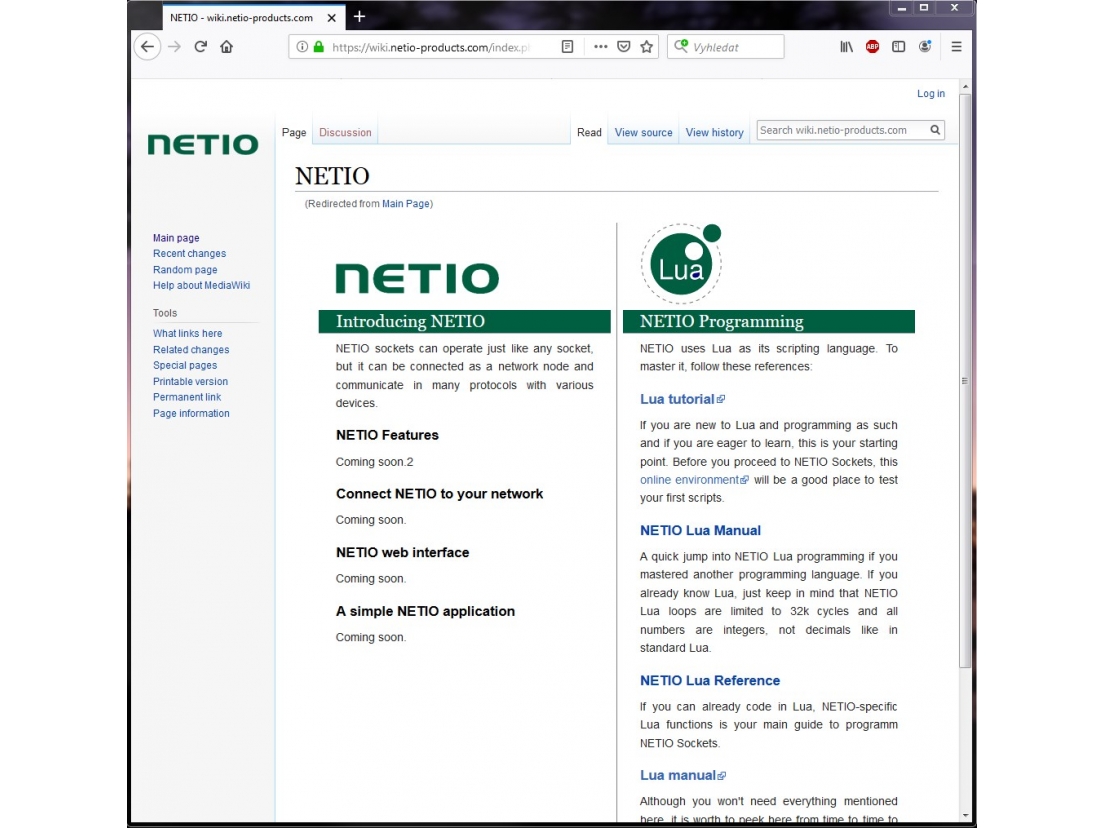The height and width of the screenshot is (828, 1104).
Task: Open the Firefox hamburger menu
Action: [956, 47]
